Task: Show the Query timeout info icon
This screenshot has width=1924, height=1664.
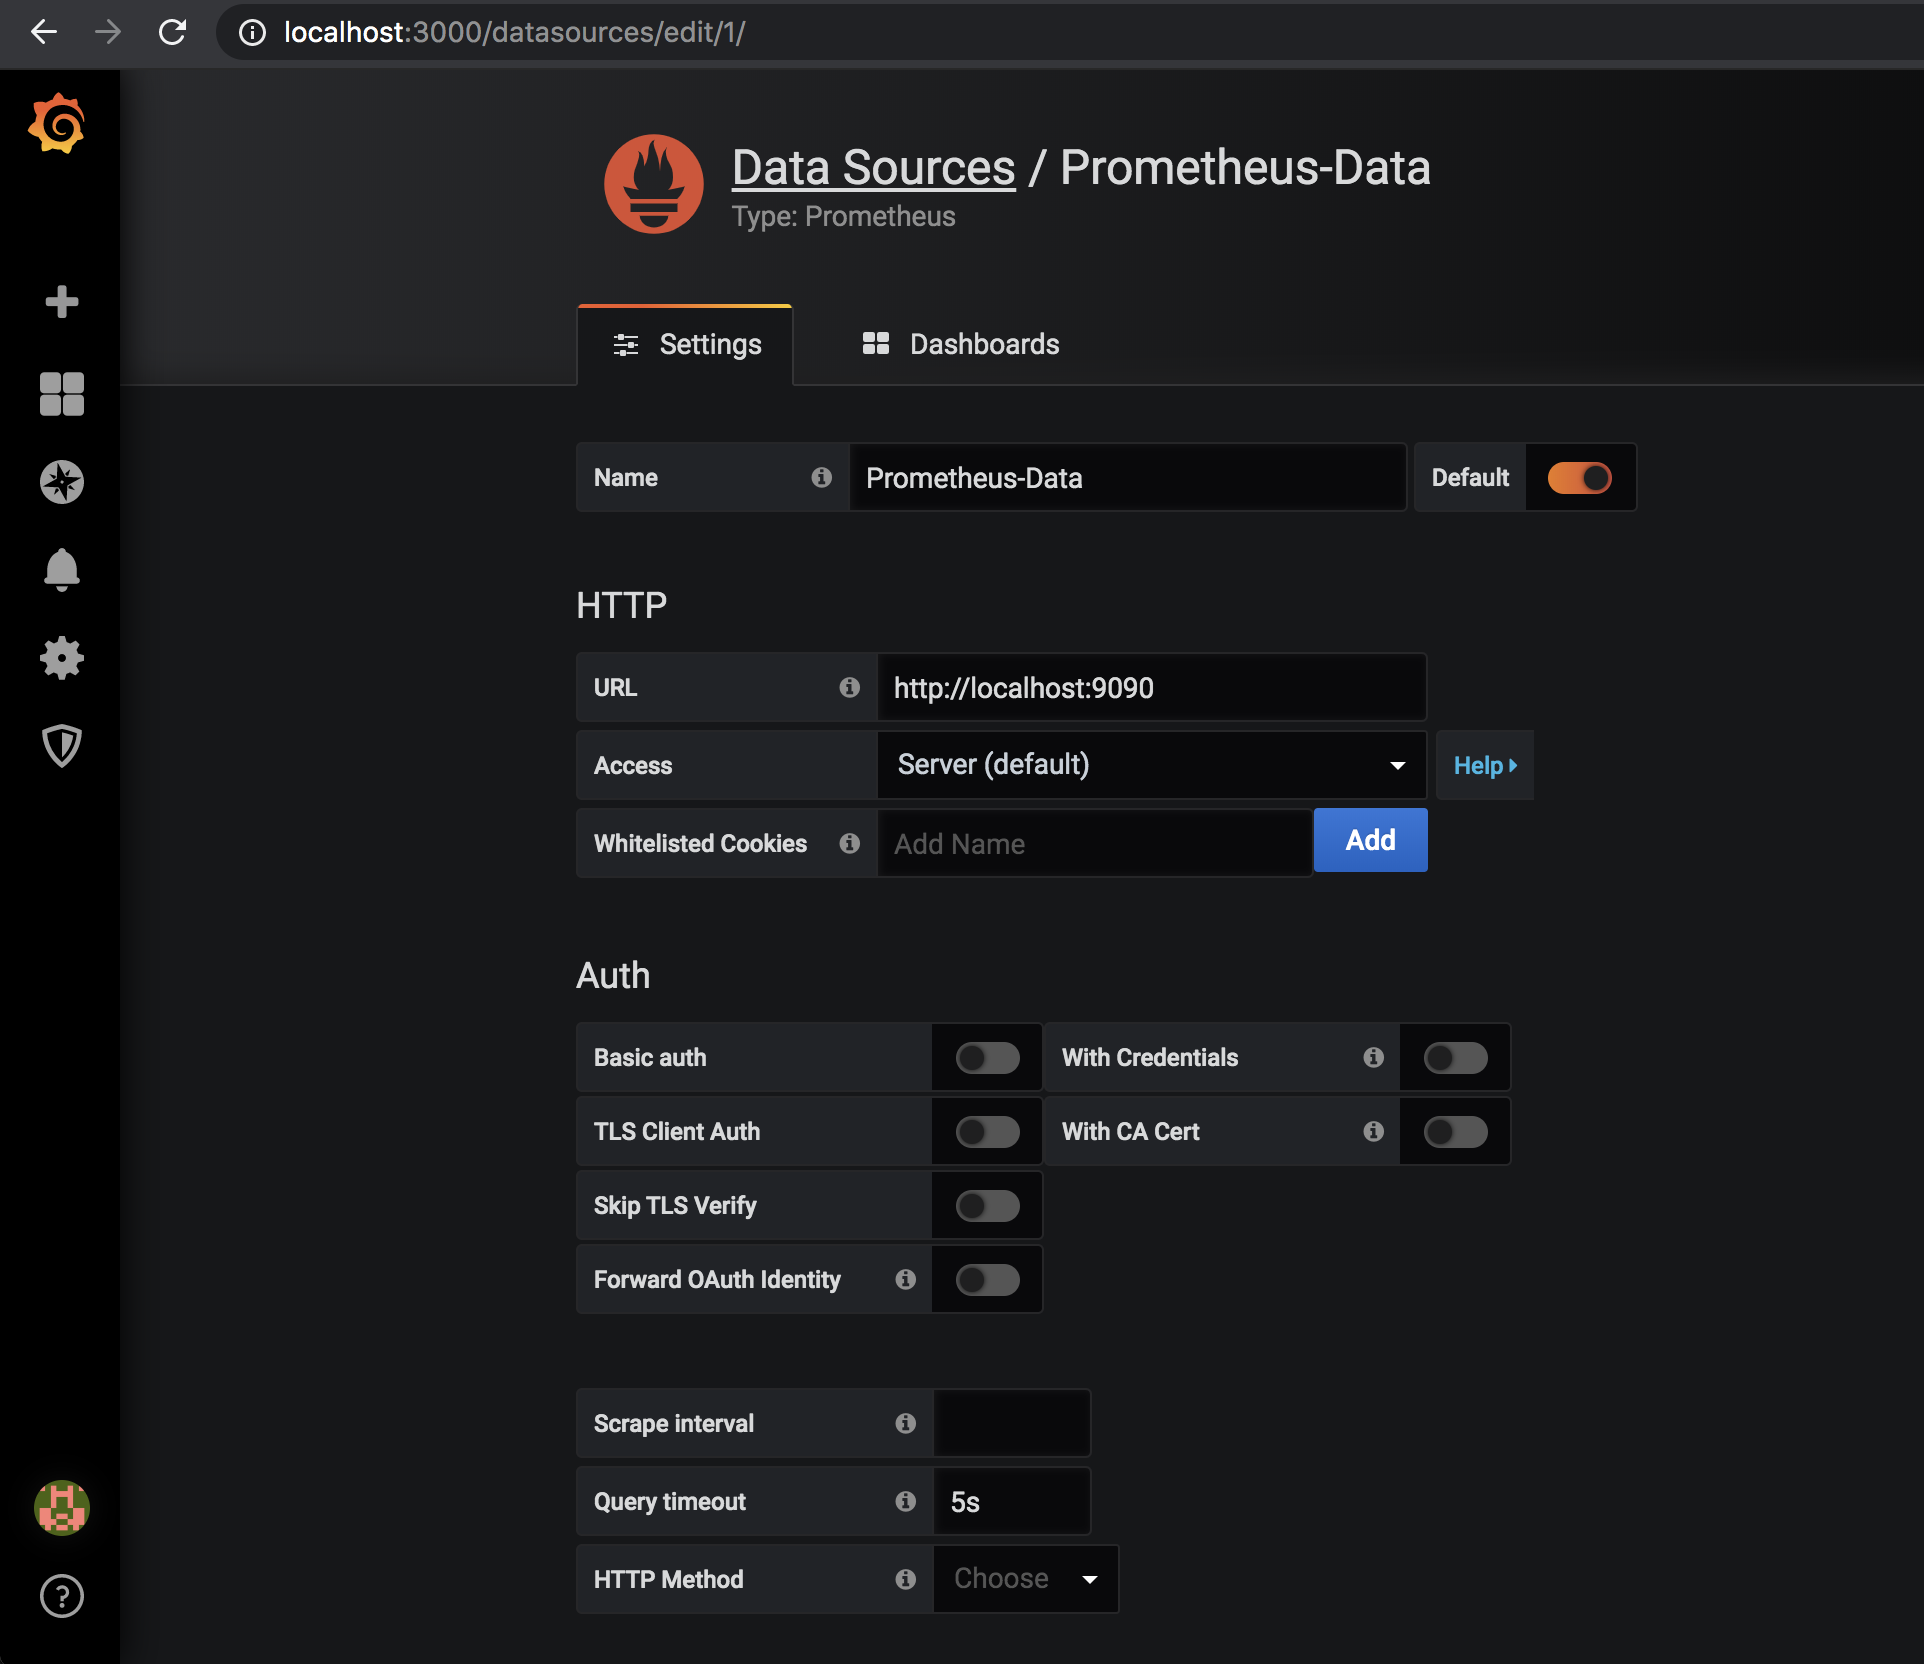Action: [x=906, y=1501]
